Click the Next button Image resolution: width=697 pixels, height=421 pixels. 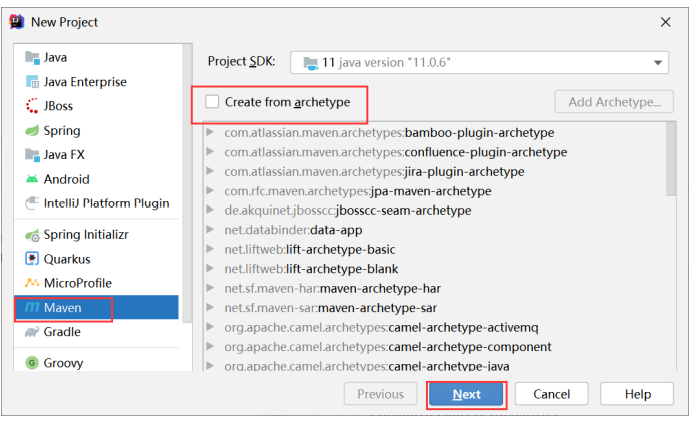[x=466, y=394]
